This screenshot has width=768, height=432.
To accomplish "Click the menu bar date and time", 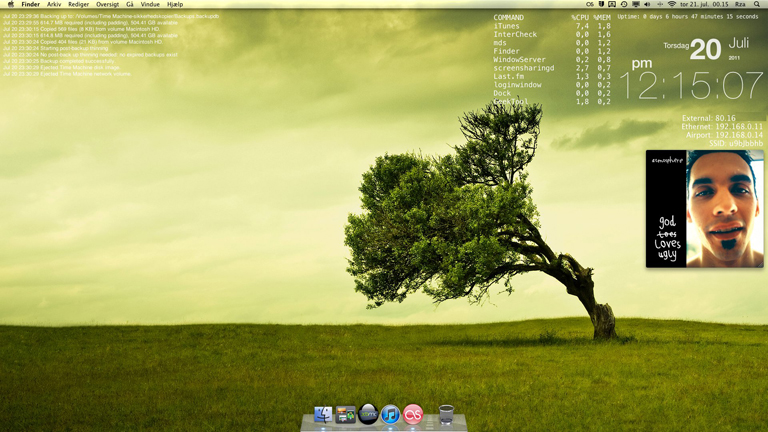I will point(704,4).
